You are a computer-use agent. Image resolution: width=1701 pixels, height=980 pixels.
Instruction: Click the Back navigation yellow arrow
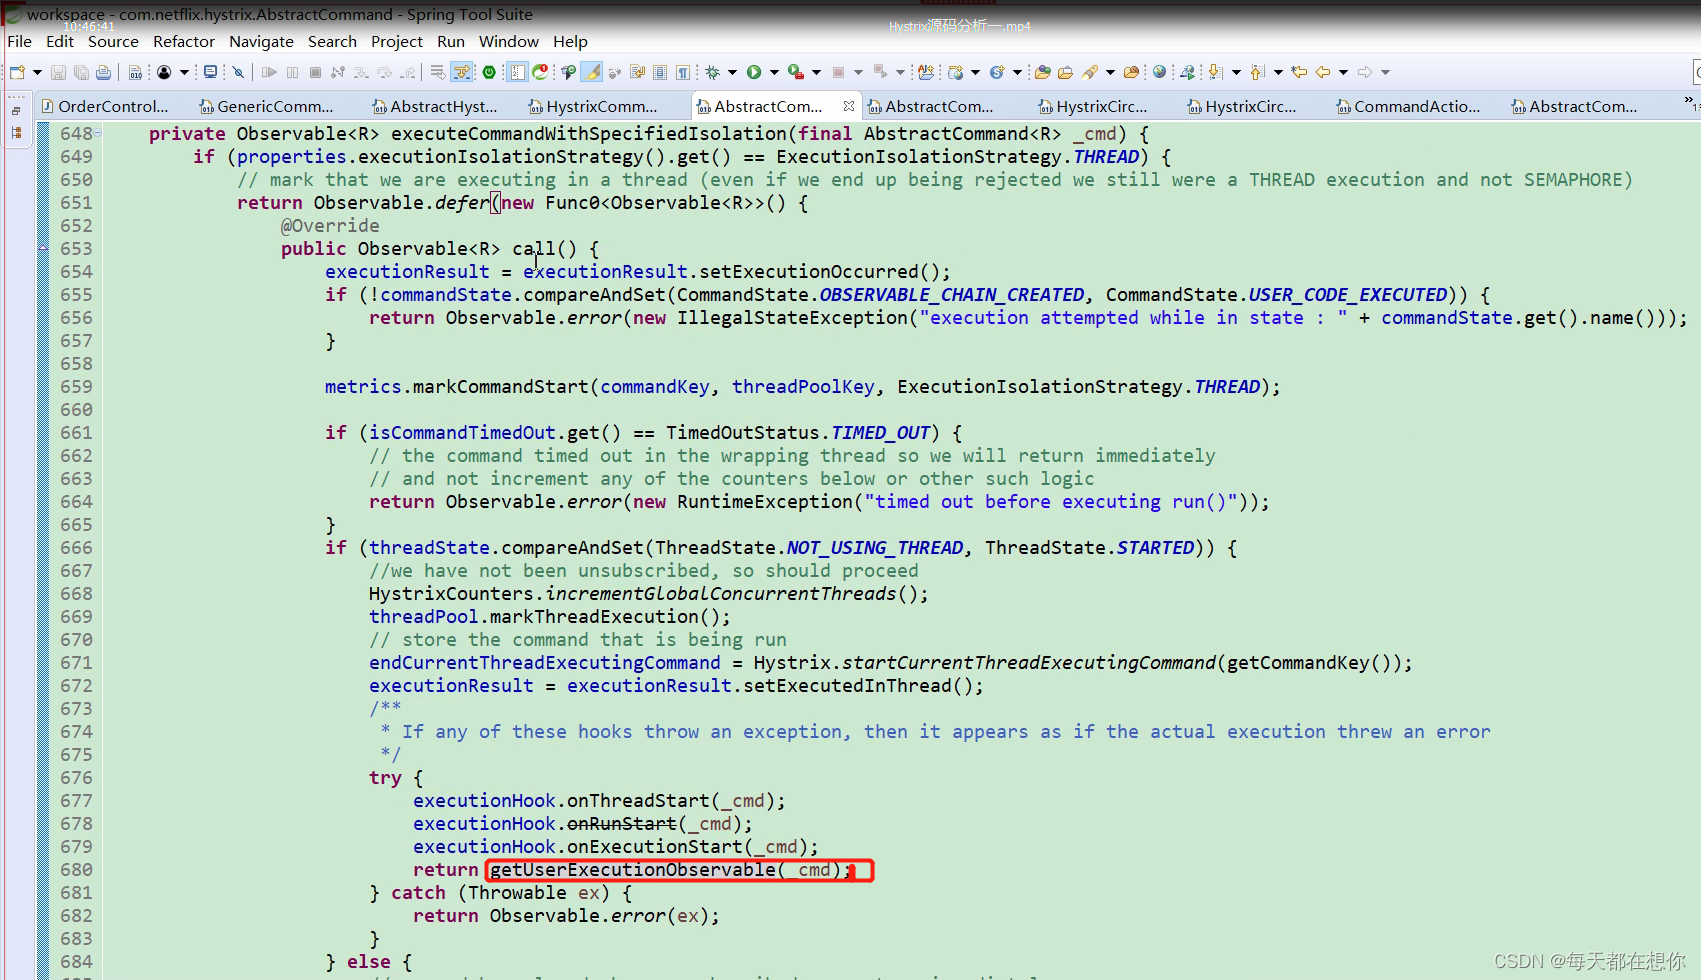(x=1322, y=72)
